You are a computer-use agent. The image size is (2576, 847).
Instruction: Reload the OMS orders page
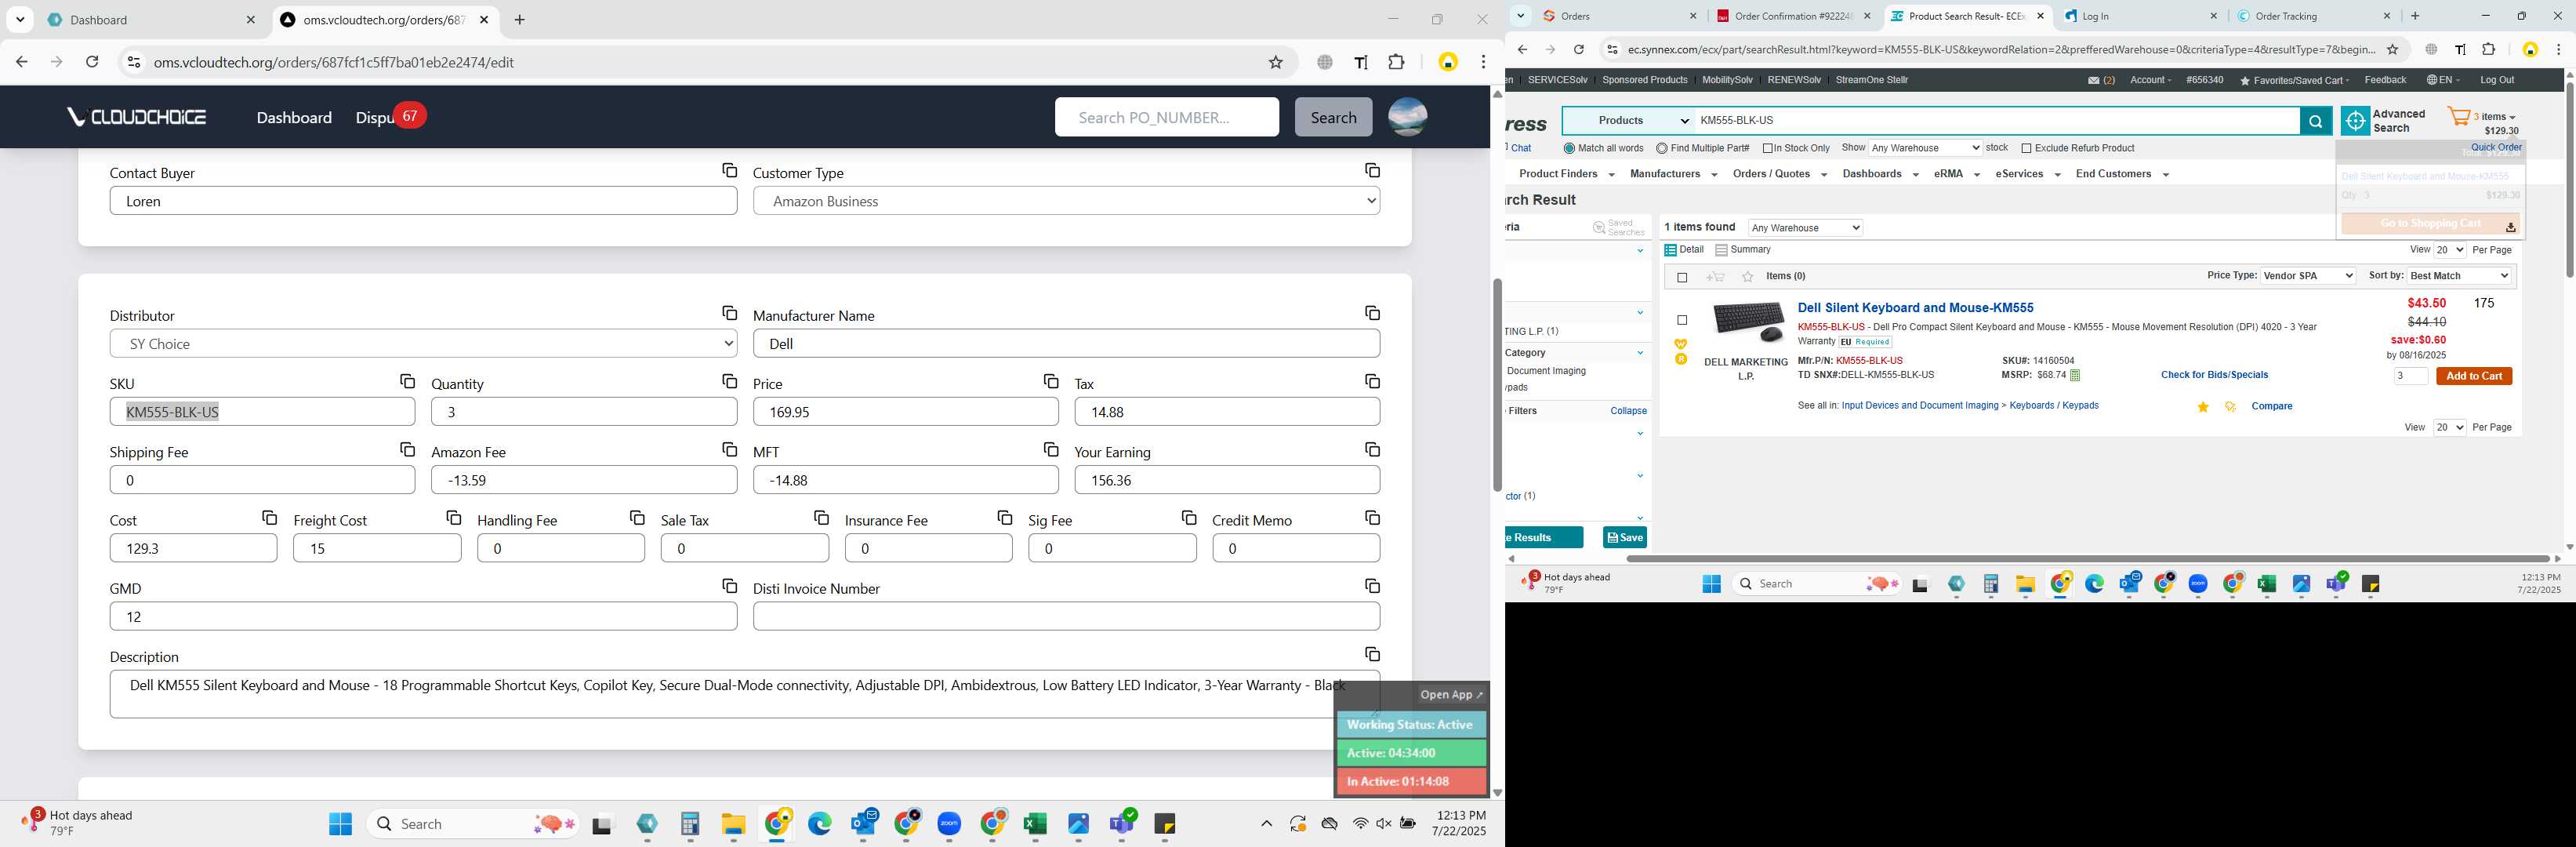[x=92, y=62]
